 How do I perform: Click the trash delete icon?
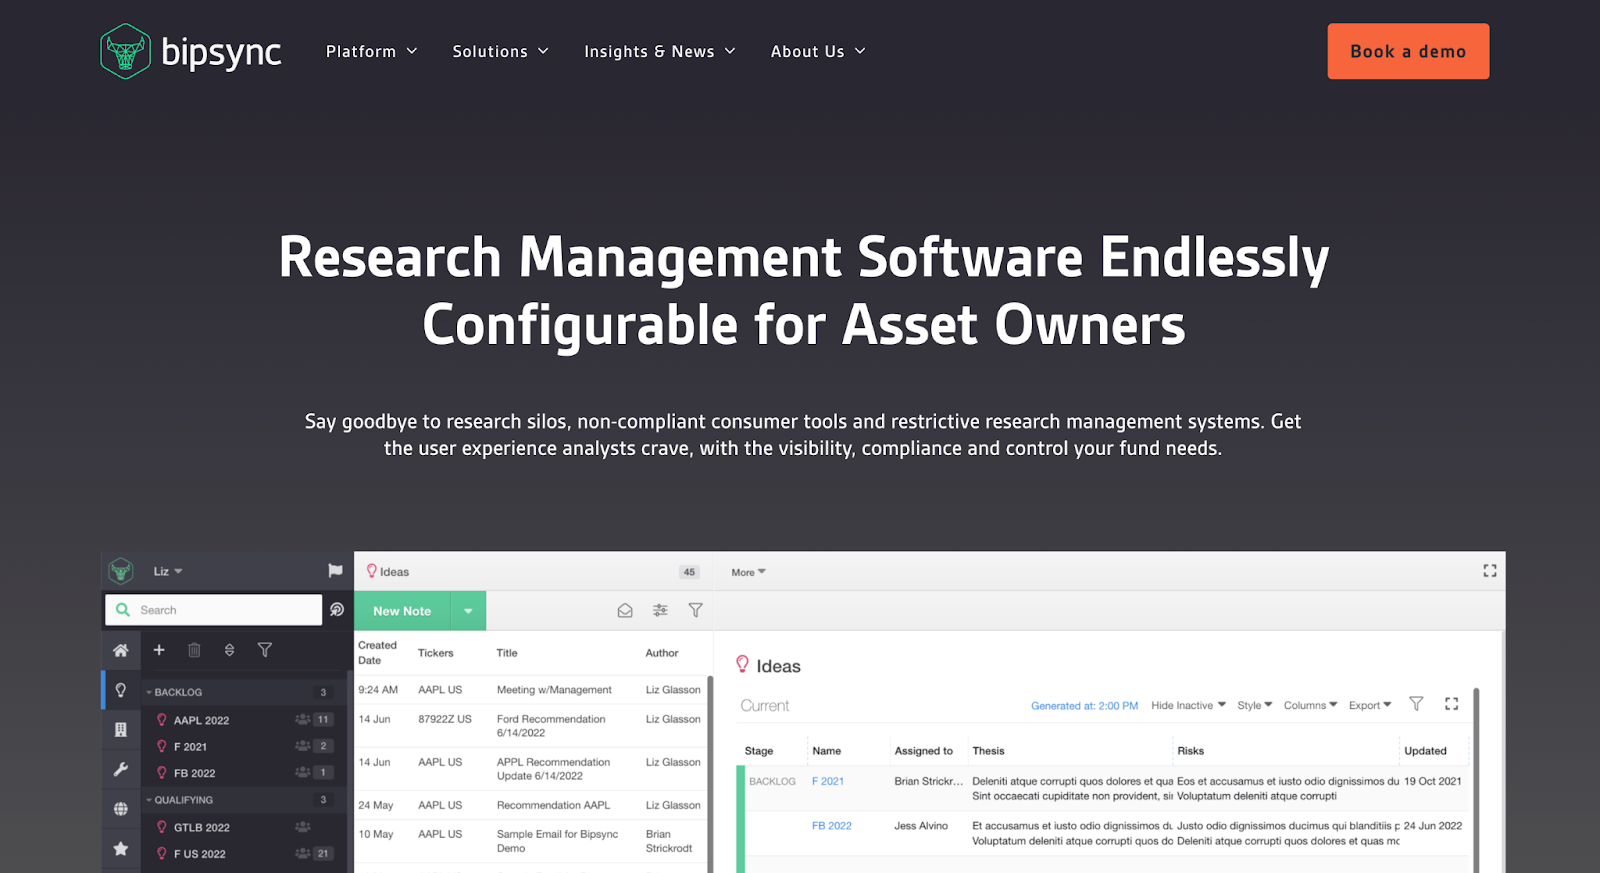(194, 650)
